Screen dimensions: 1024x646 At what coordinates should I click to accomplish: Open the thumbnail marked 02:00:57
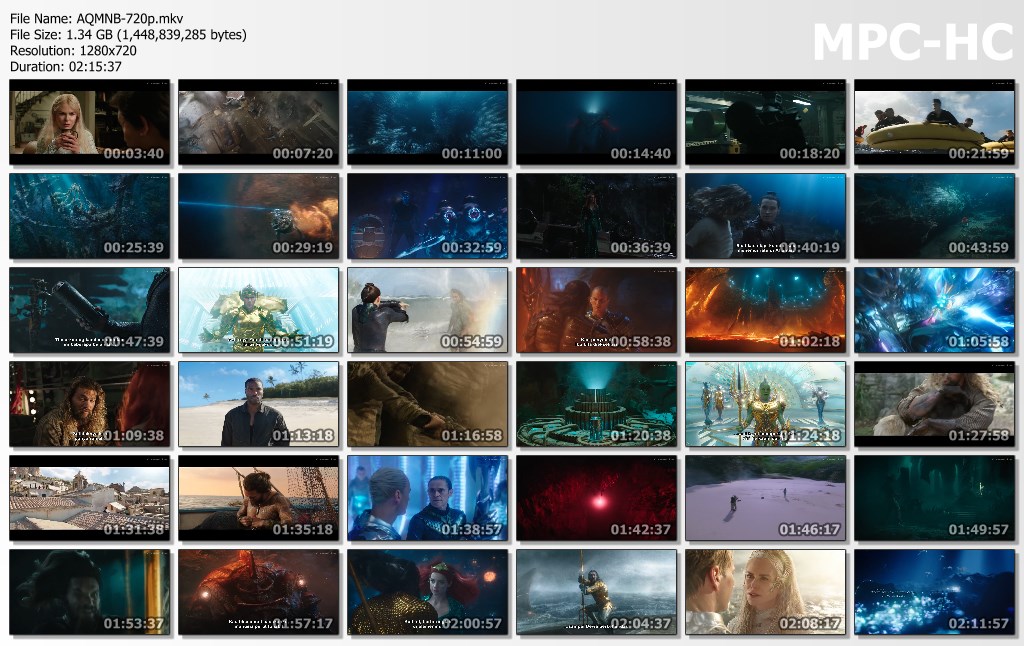point(428,592)
